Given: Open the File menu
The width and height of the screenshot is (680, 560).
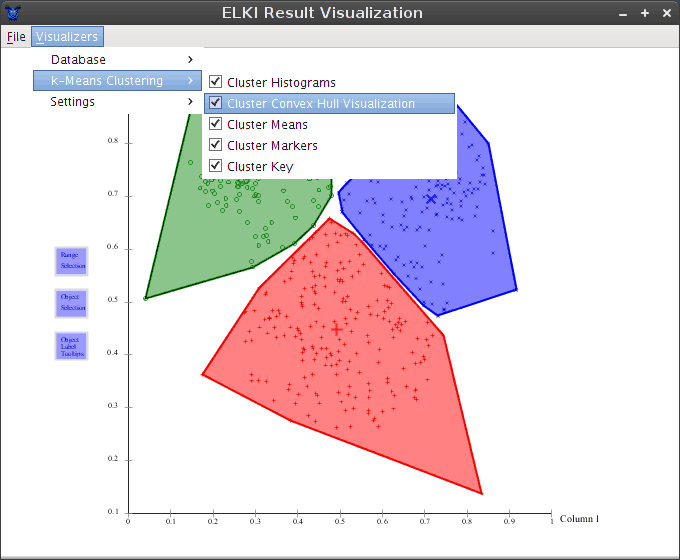Looking at the screenshot, I should point(16,37).
